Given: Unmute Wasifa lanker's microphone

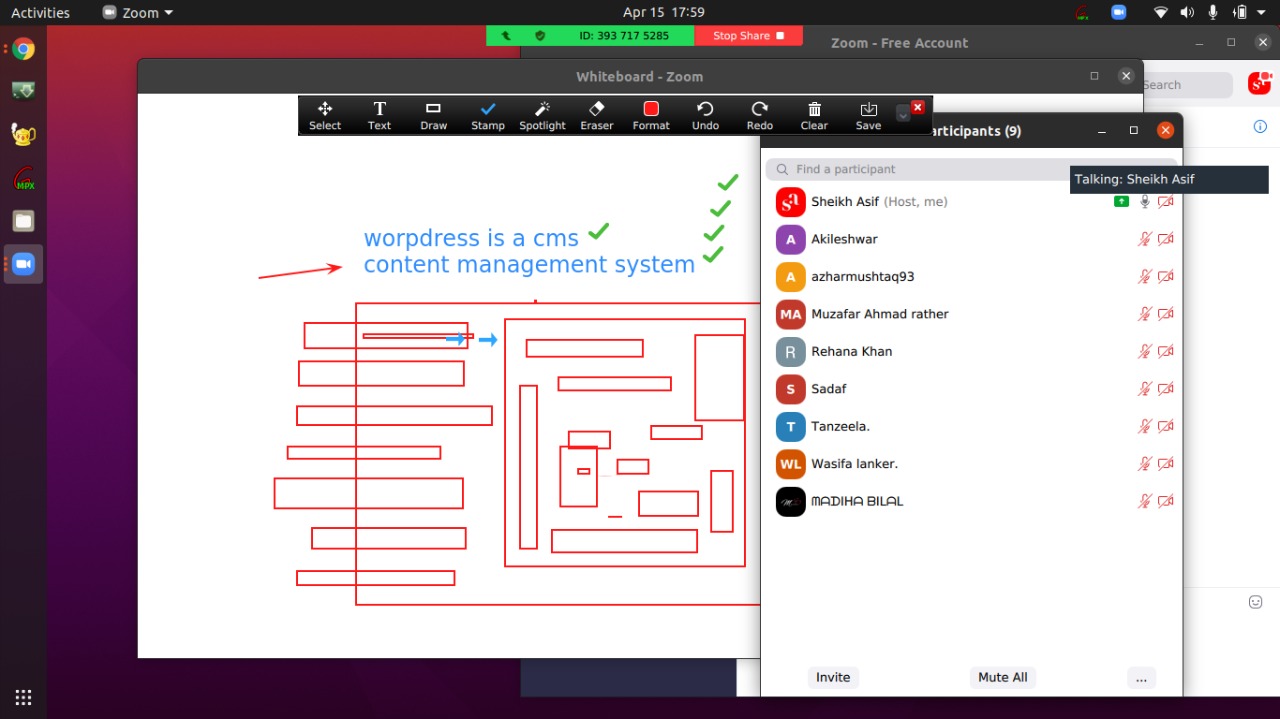Looking at the screenshot, I should tap(1145, 464).
